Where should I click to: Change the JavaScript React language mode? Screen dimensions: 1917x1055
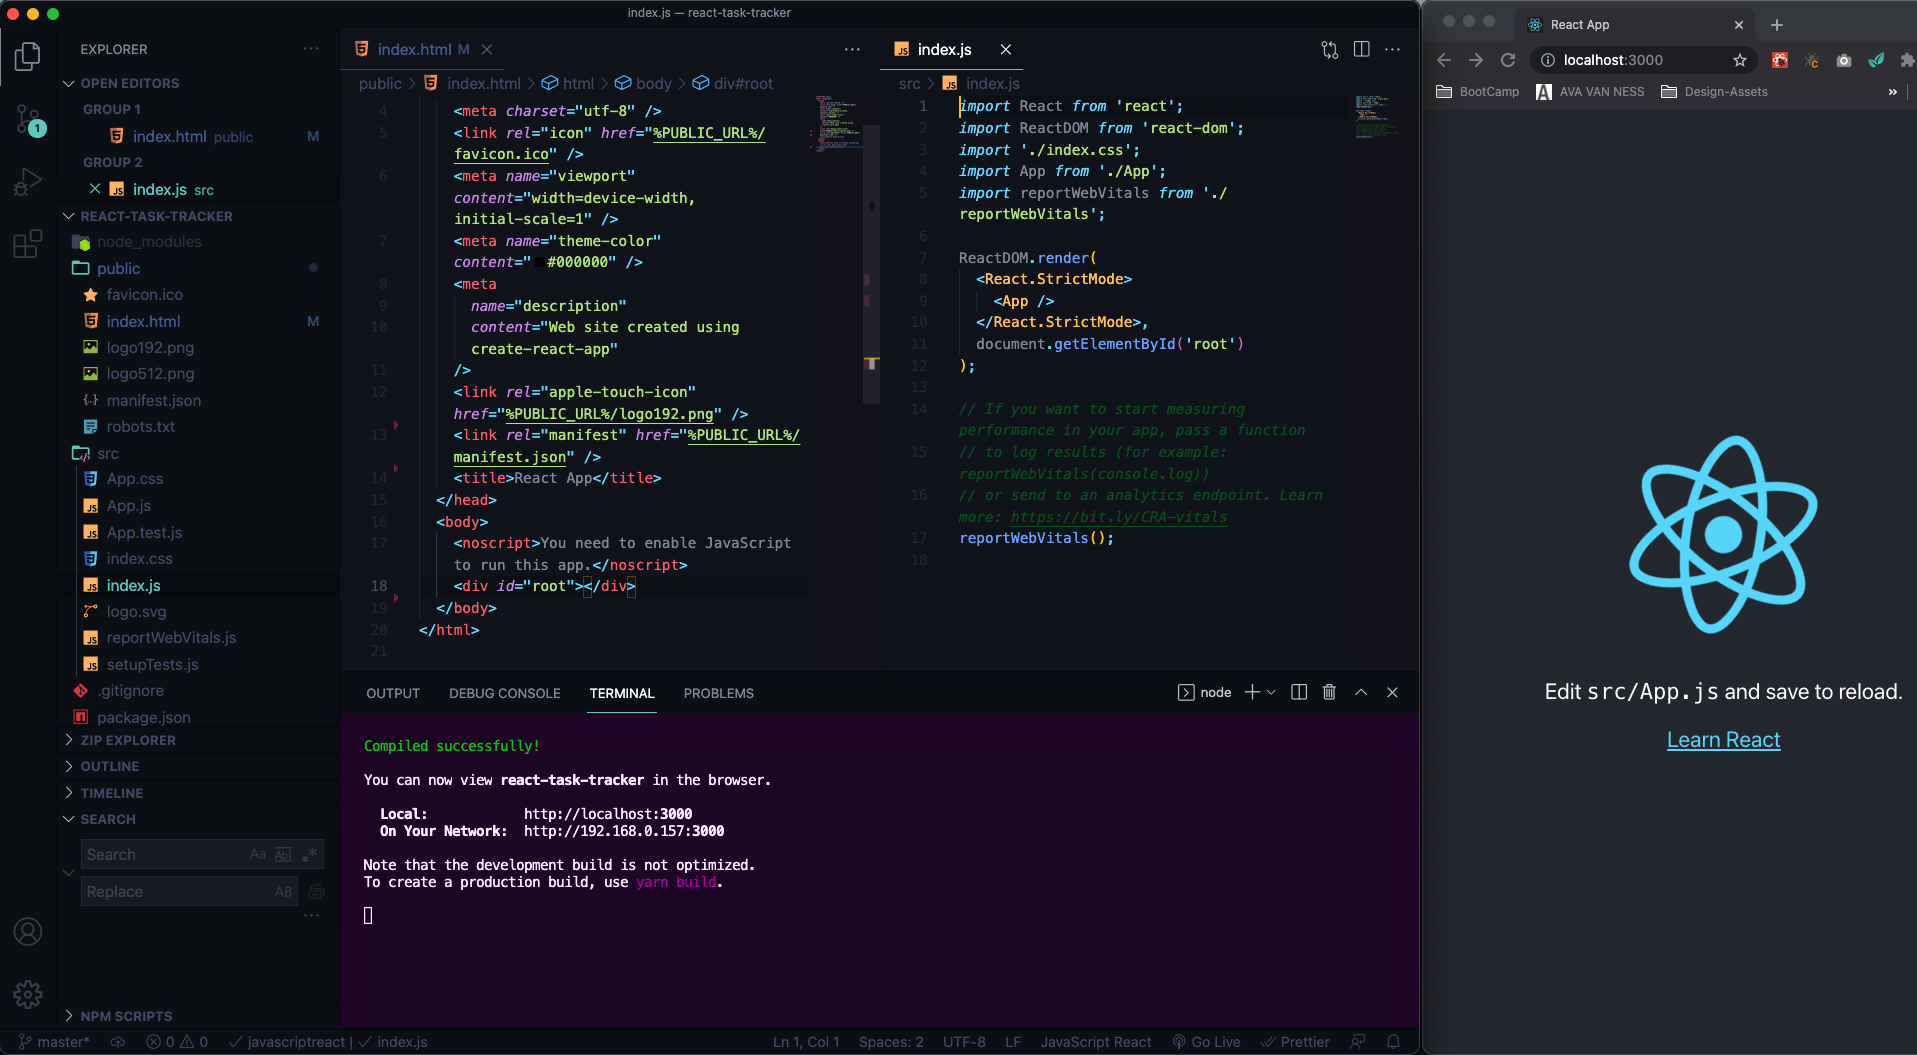1096,1041
